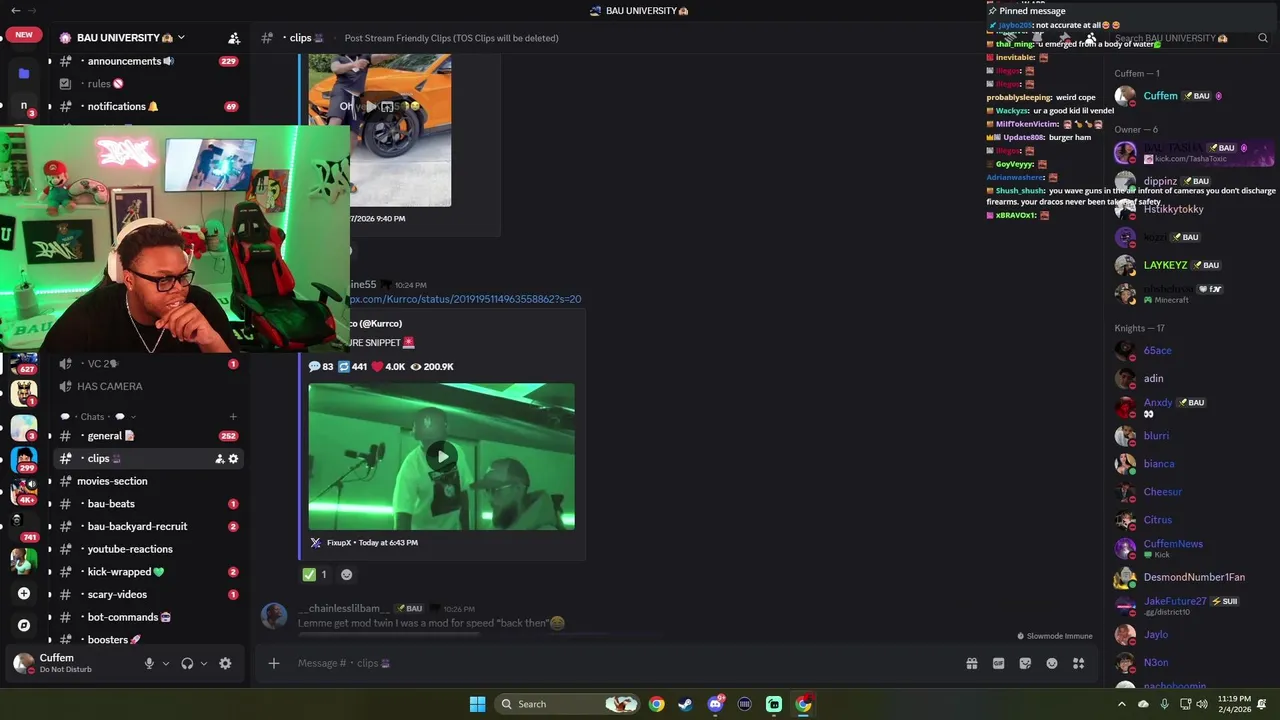Open the sticker picker
The width and height of the screenshot is (1280, 720).
pos(1025,663)
